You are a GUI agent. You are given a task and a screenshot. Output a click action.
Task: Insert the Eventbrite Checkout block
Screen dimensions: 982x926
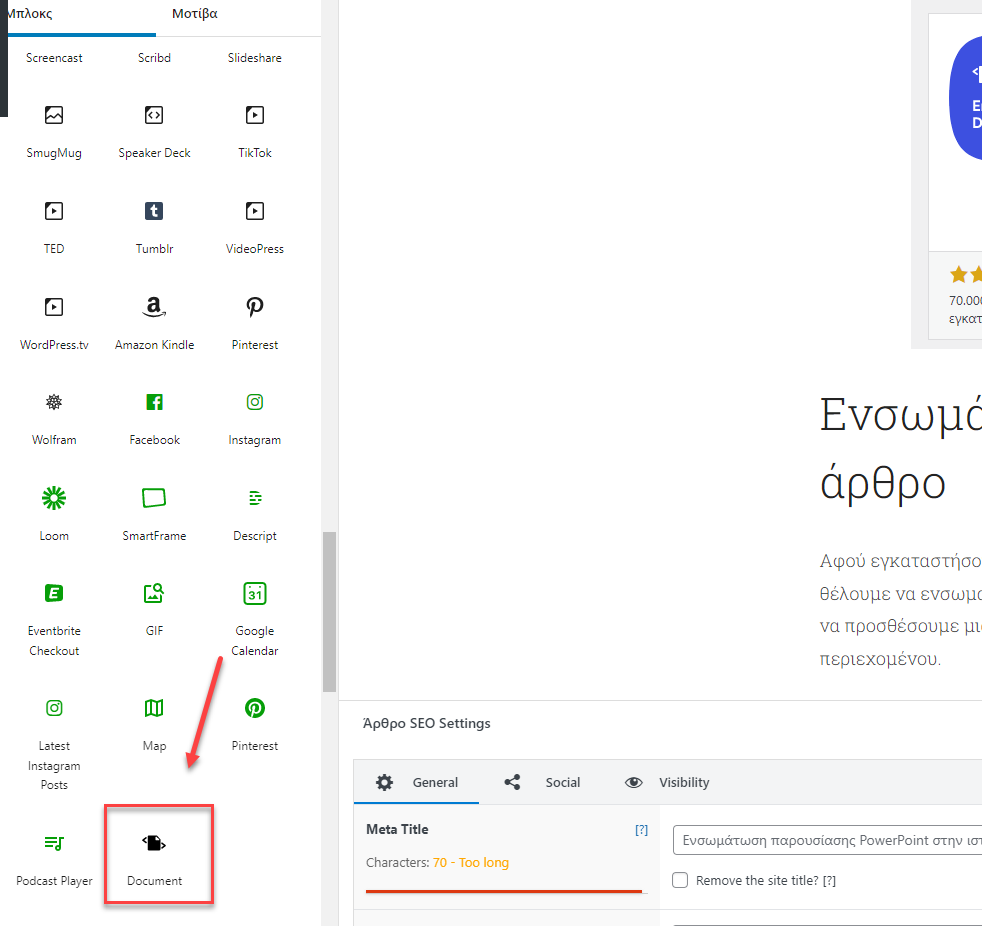pos(54,620)
